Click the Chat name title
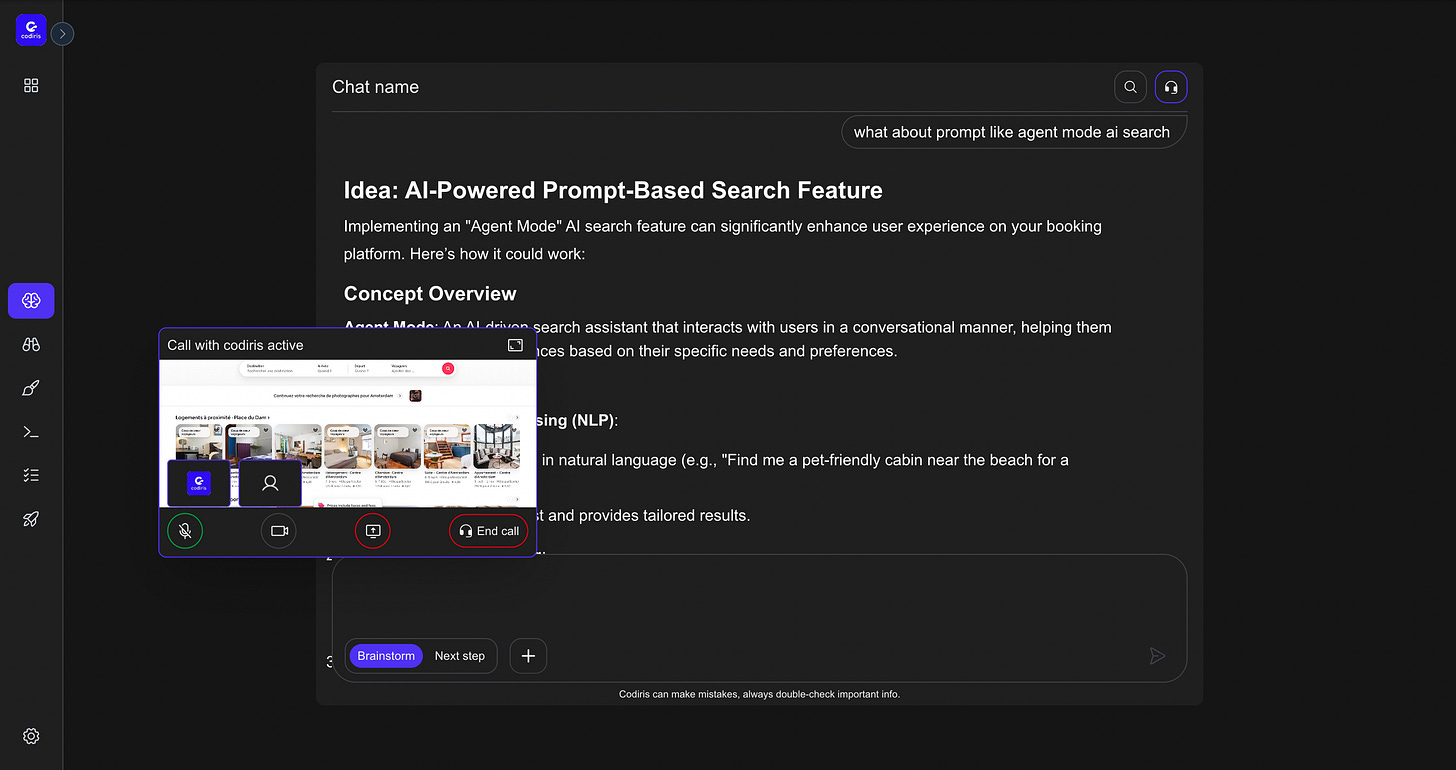Viewport: 1456px width, 770px height. pyautogui.click(x=375, y=87)
